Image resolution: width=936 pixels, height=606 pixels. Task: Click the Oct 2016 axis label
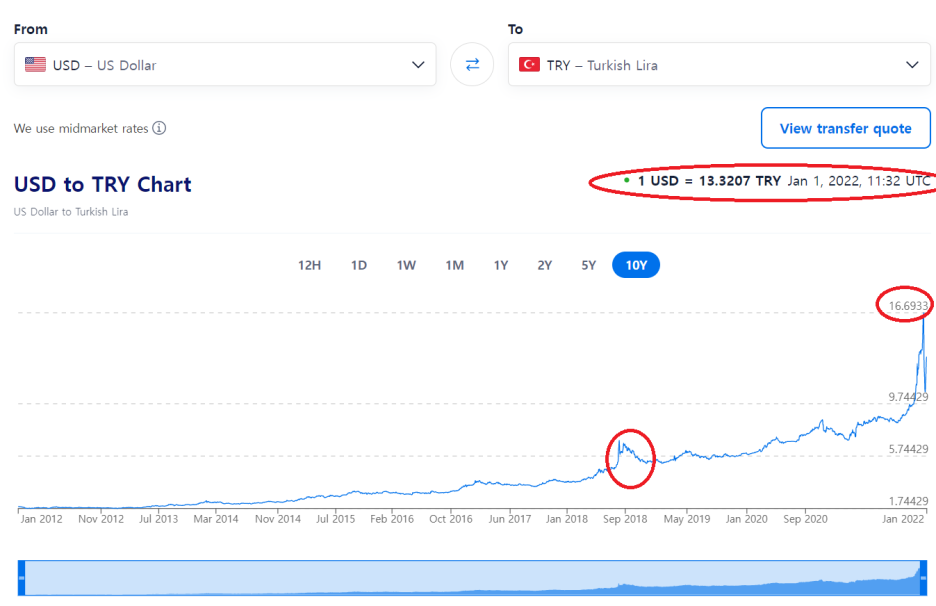point(451,519)
